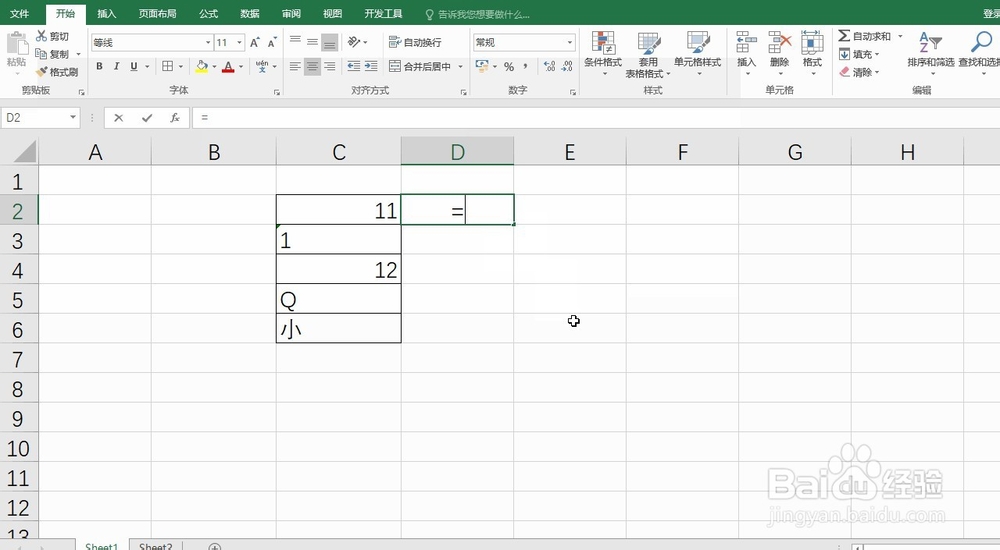Switch to the Developer (开发工具) tab

click(x=383, y=13)
